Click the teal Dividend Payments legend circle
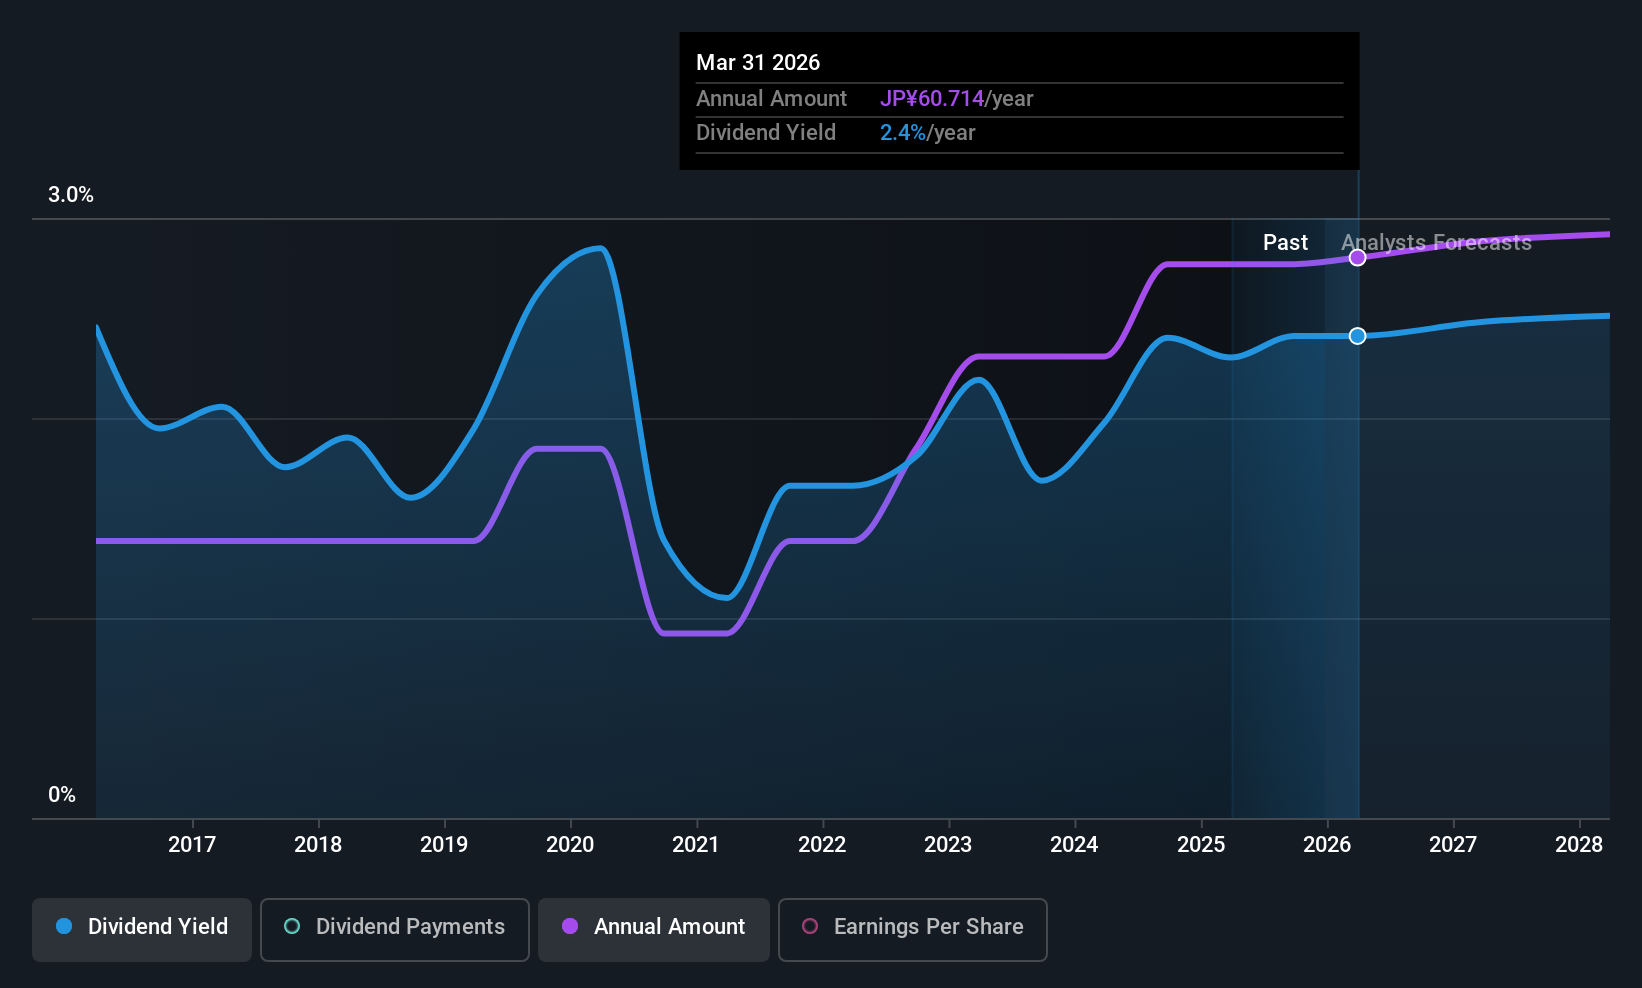 pyautogui.click(x=292, y=926)
